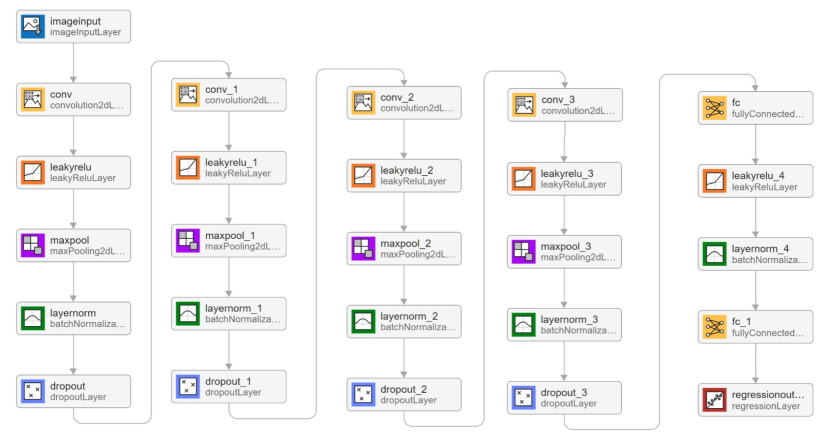This screenshot has height=445, width=830.
Task: Select the conv_2 layer node
Action: (x=404, y=103)
